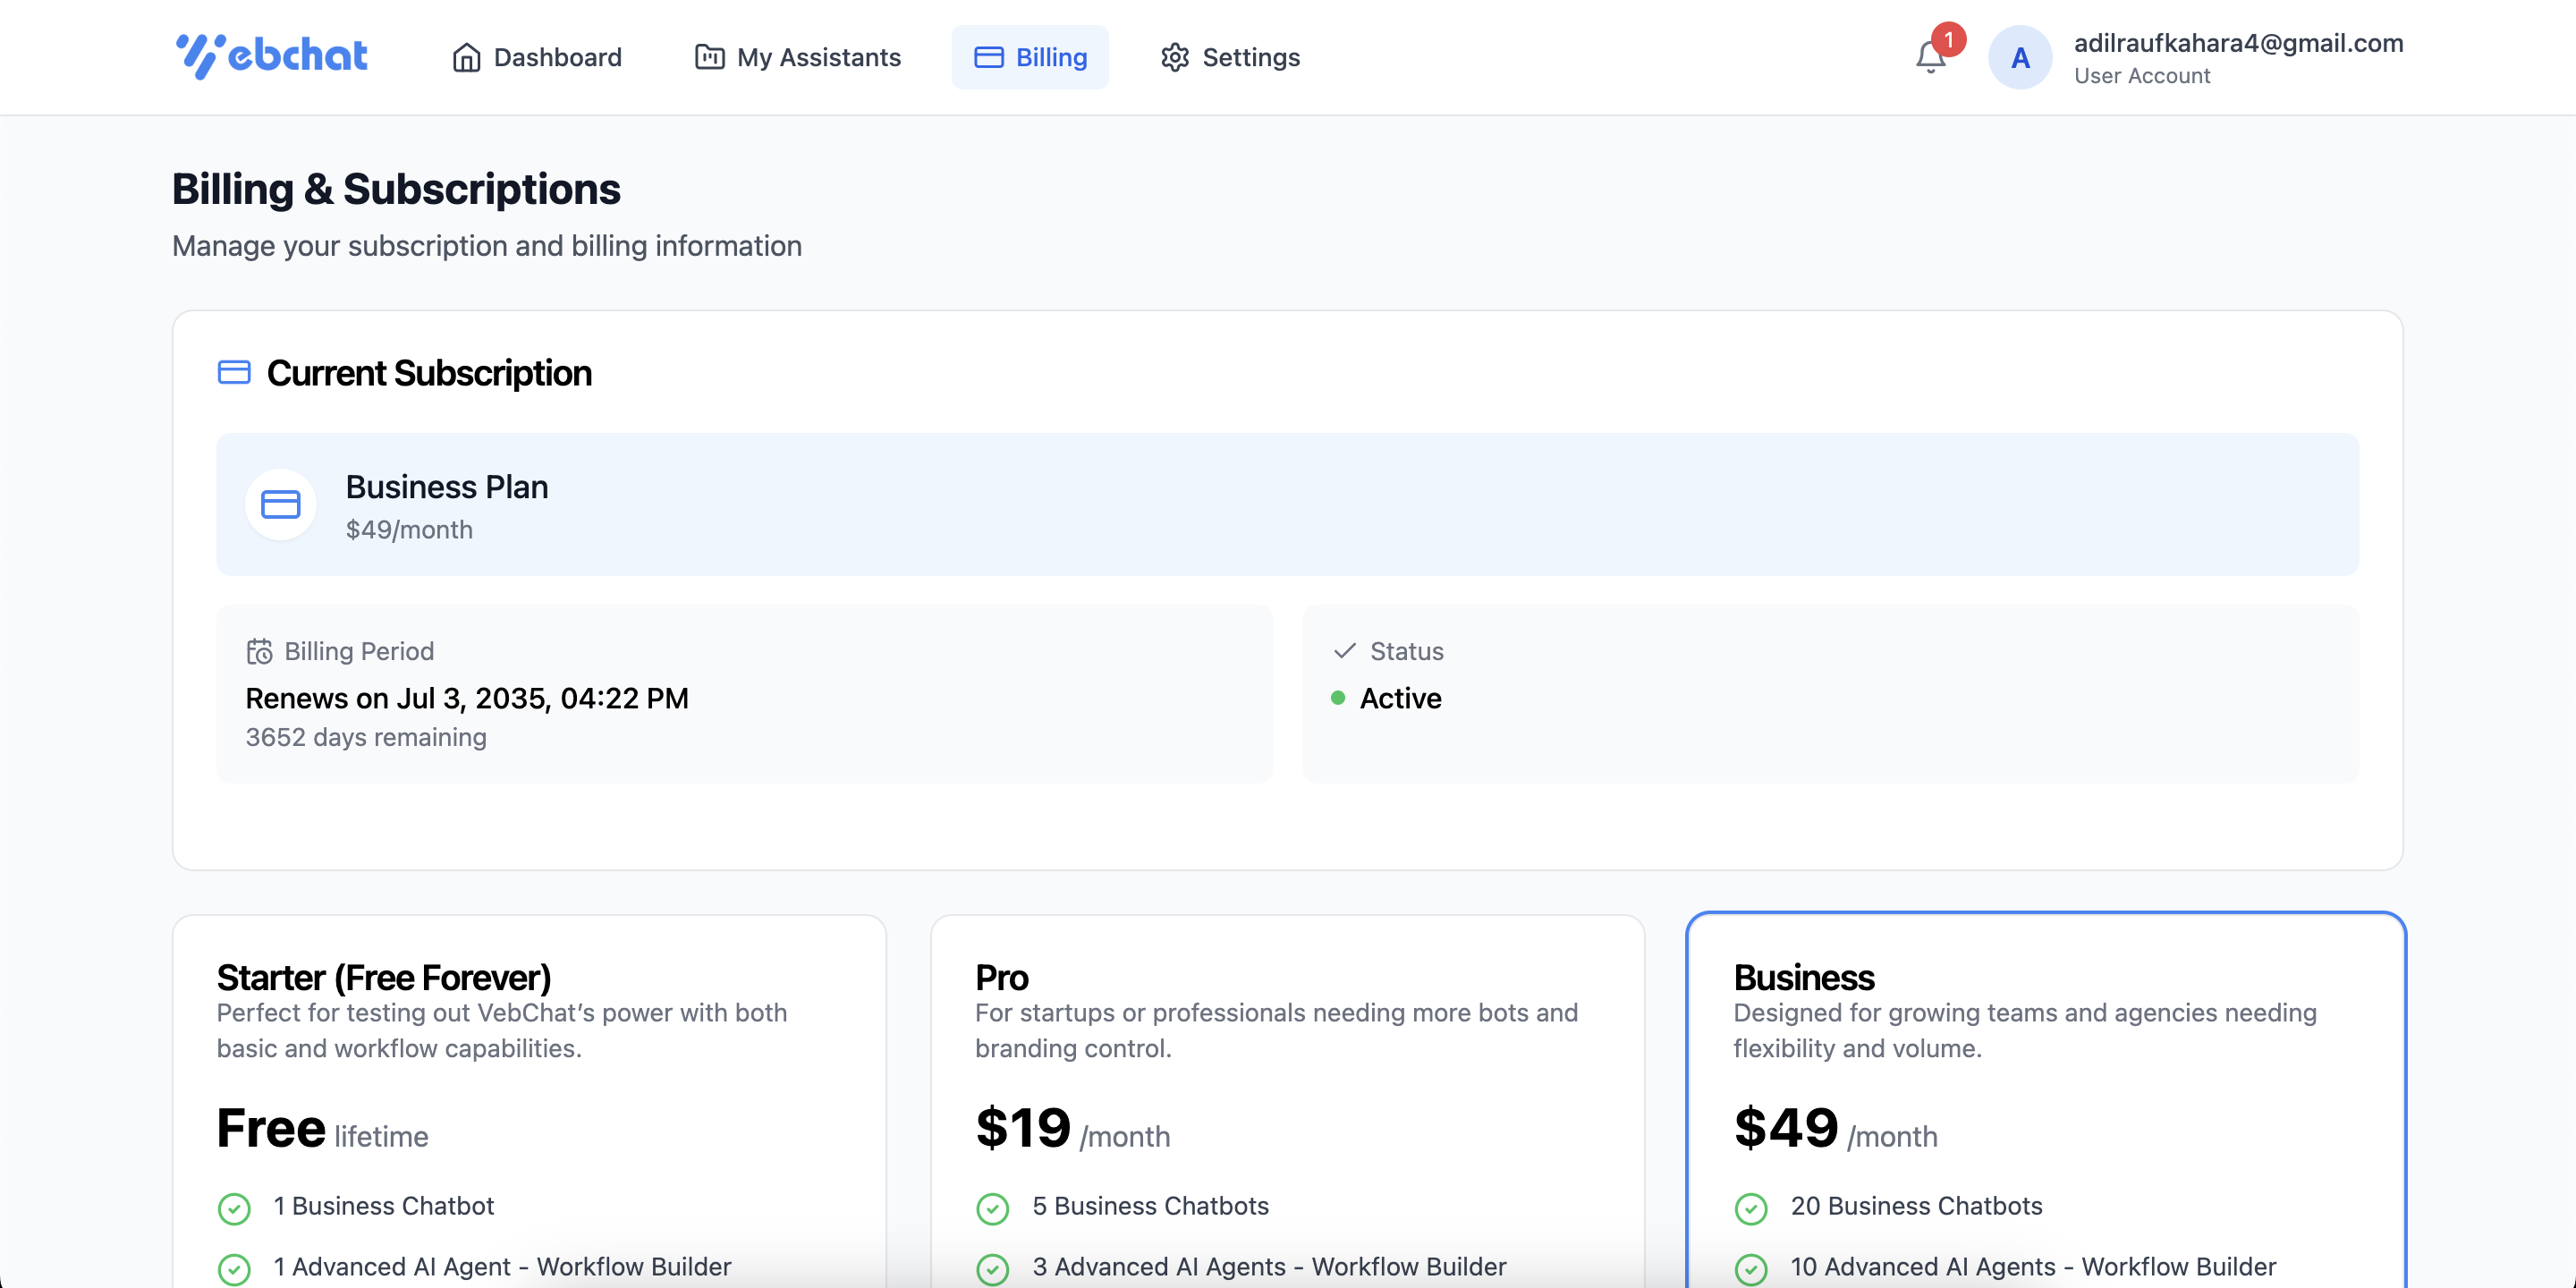Click the green Active status dot

click(1338, 698)
